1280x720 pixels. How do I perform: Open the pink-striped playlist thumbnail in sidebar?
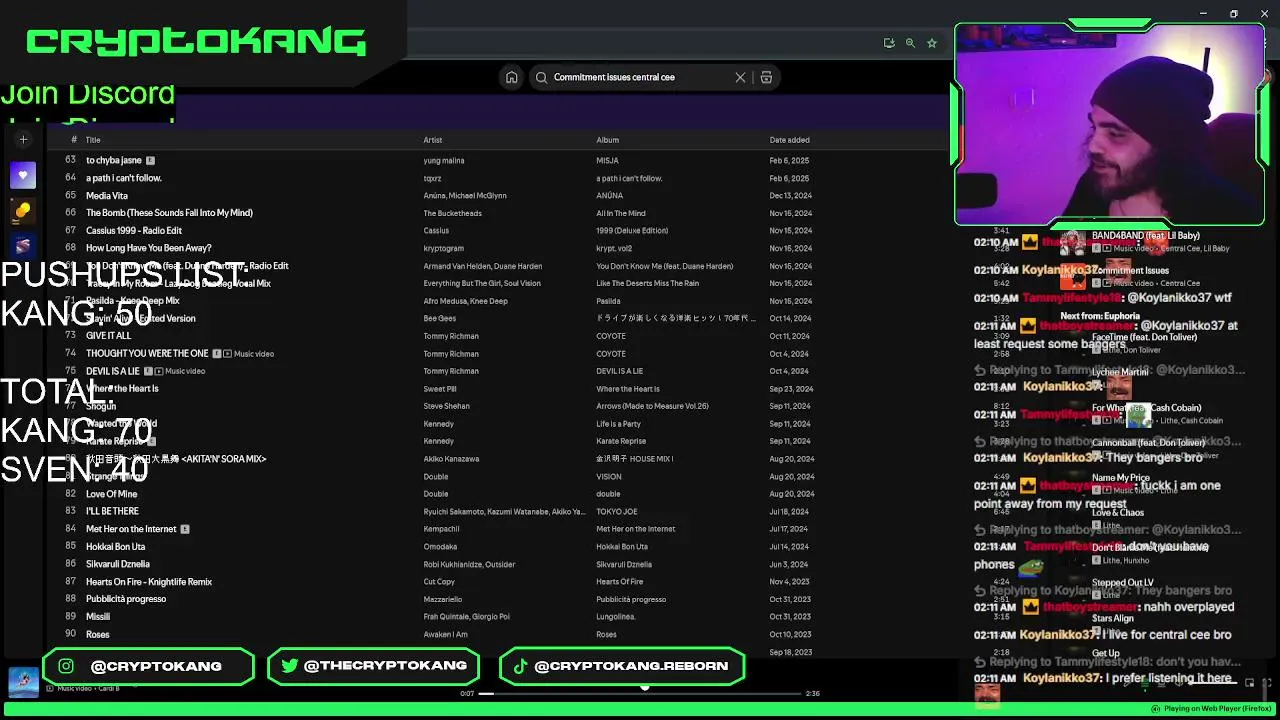click(x=23, y=246)
